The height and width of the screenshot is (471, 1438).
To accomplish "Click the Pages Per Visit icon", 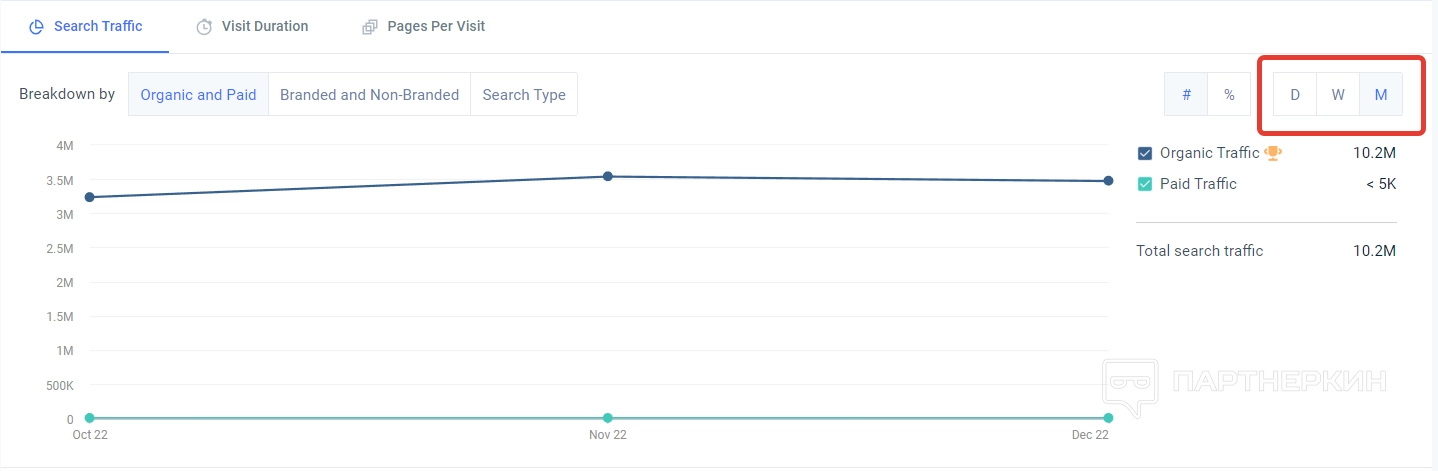I will tap(370, 27).
